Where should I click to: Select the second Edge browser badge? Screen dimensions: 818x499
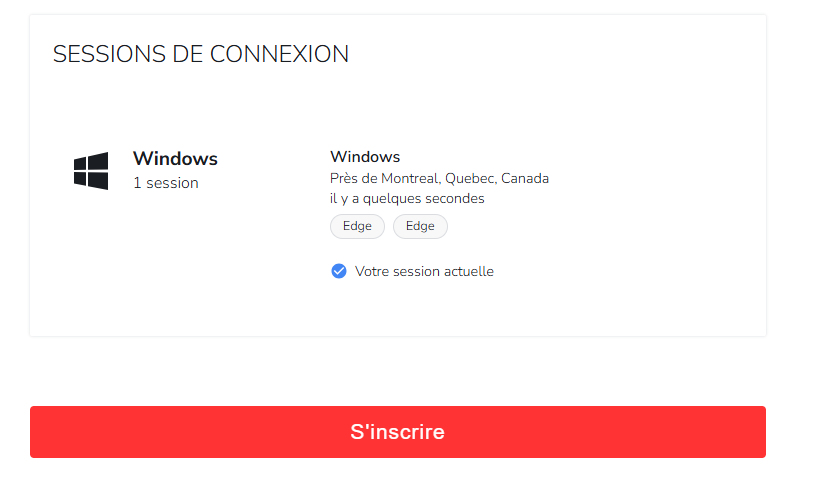[x=420, y=226]
